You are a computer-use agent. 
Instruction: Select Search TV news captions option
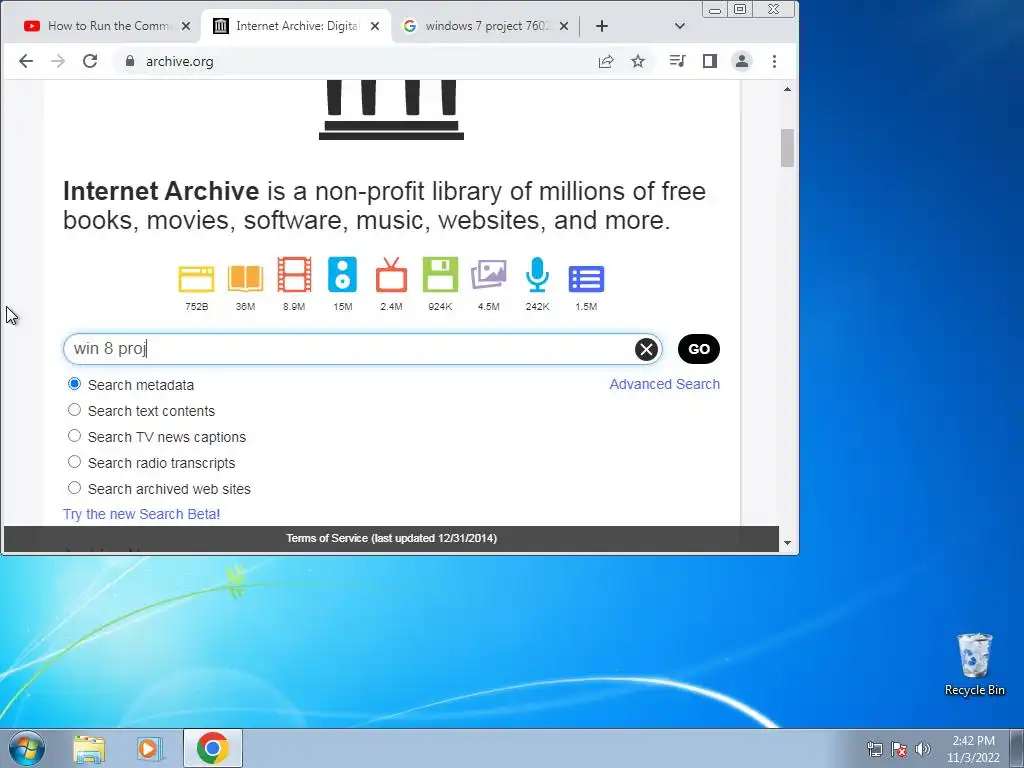74,436
